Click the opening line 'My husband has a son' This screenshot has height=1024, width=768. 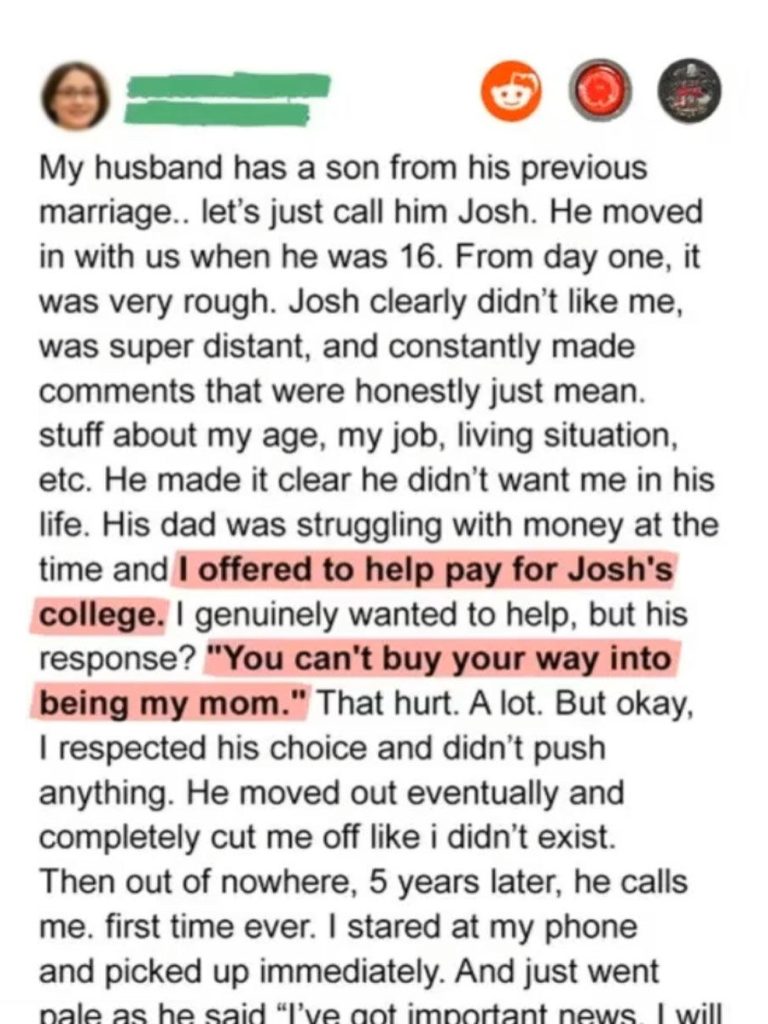[x=212, y=168]
